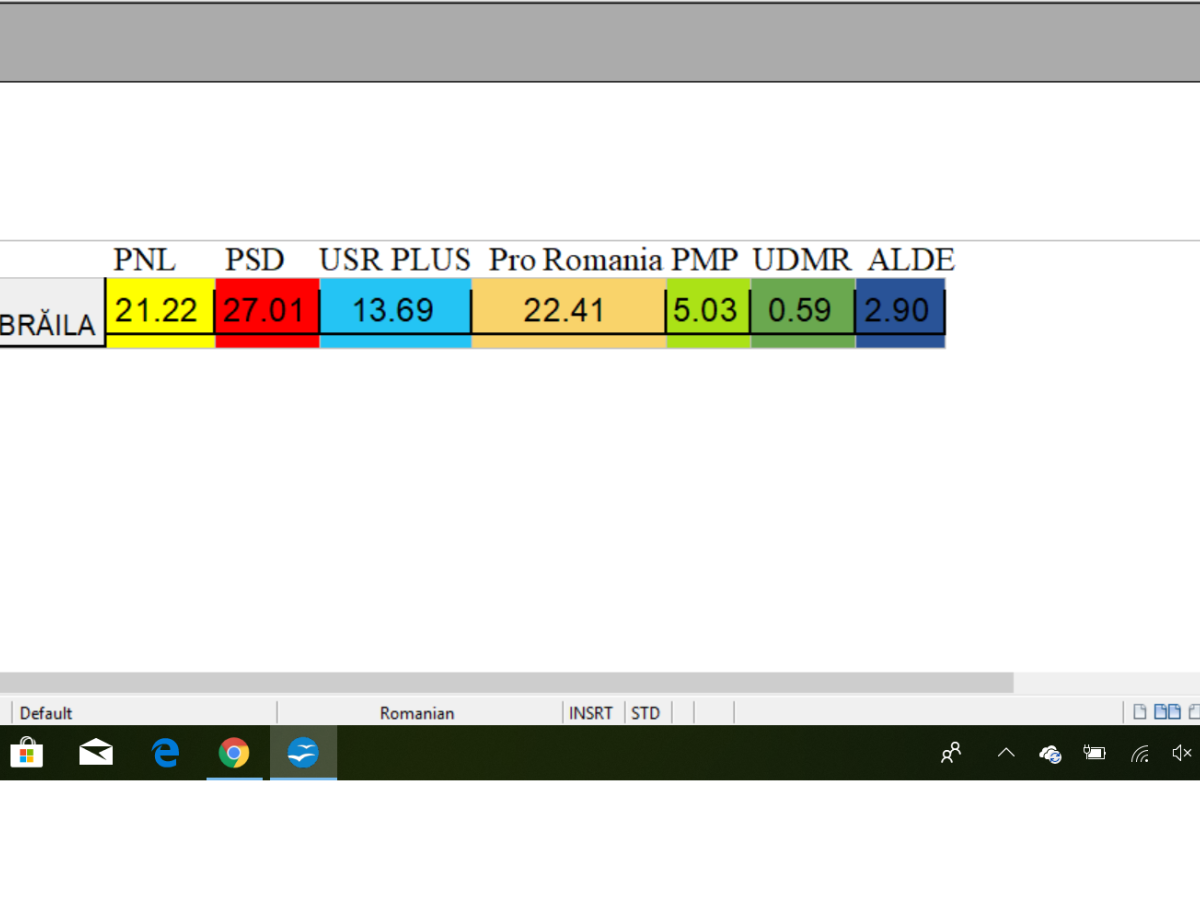
Task: Toggle STD selection mode in status bar
Action: click(646, 713)
